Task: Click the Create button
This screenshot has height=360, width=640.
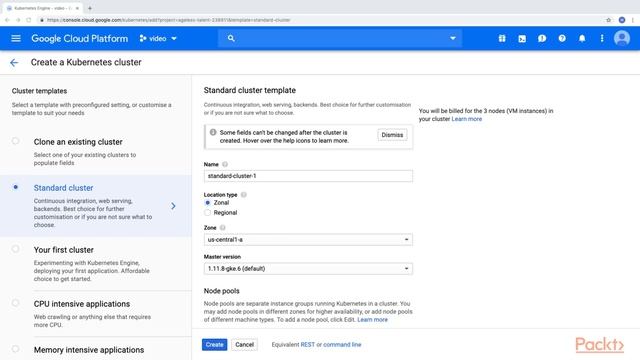Action: (214, 344)
